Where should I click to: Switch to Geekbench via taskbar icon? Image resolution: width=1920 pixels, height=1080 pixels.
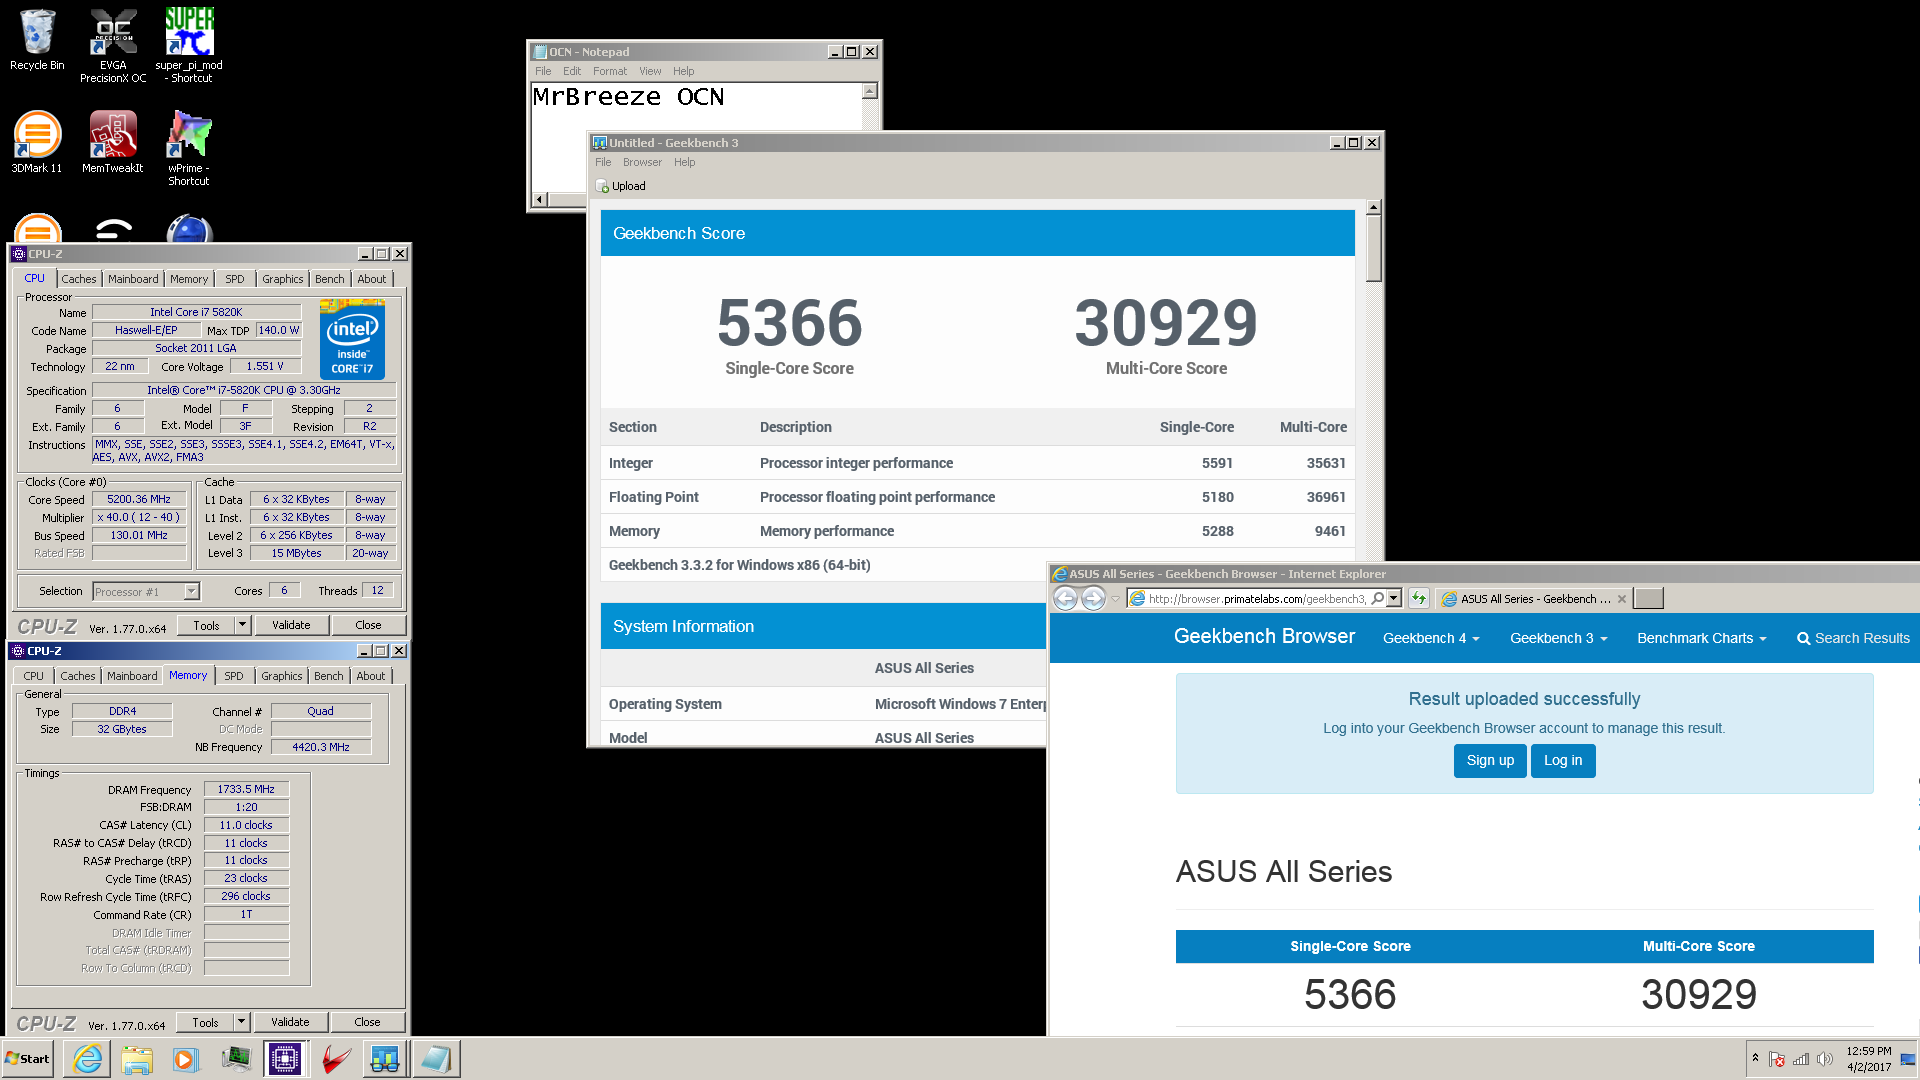(x=385, y=1059)
